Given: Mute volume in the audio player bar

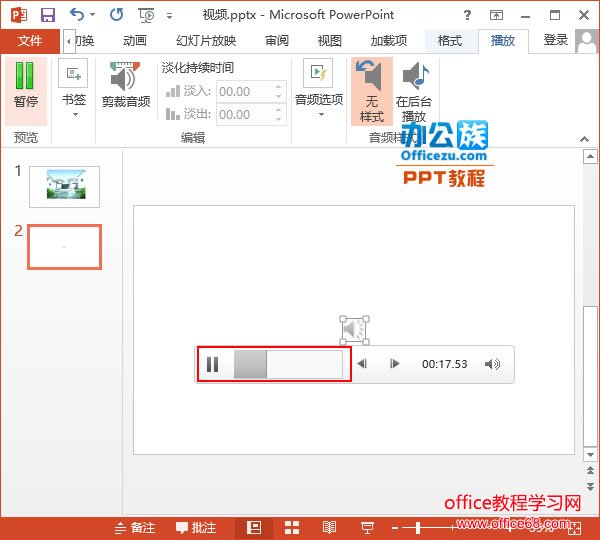Looking at the screenshot, I should click(492, 365).
